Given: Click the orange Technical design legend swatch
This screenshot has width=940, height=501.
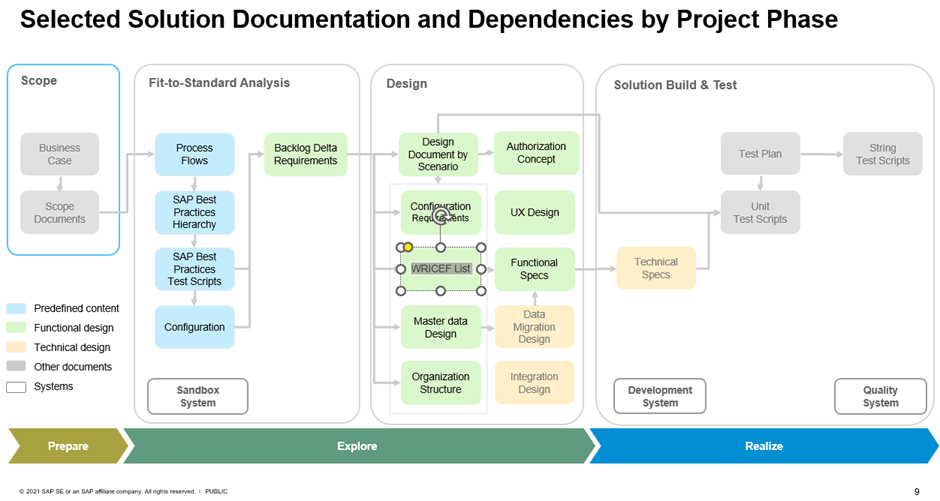Looking at the screenshot, I should tap(18, 347).
